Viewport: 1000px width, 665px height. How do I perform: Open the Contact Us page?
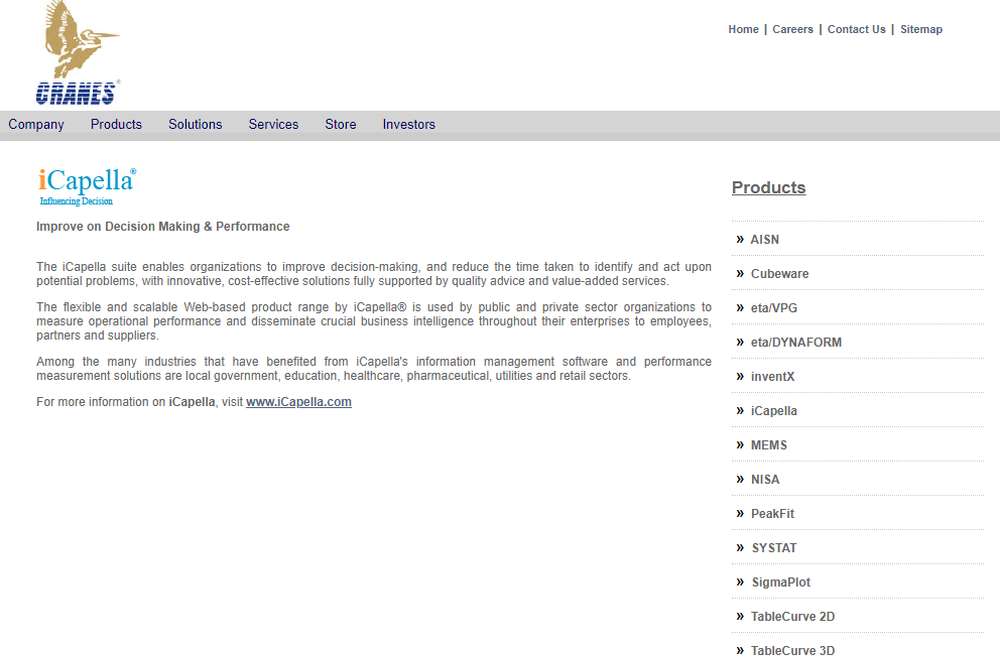[x=856, y=29]
